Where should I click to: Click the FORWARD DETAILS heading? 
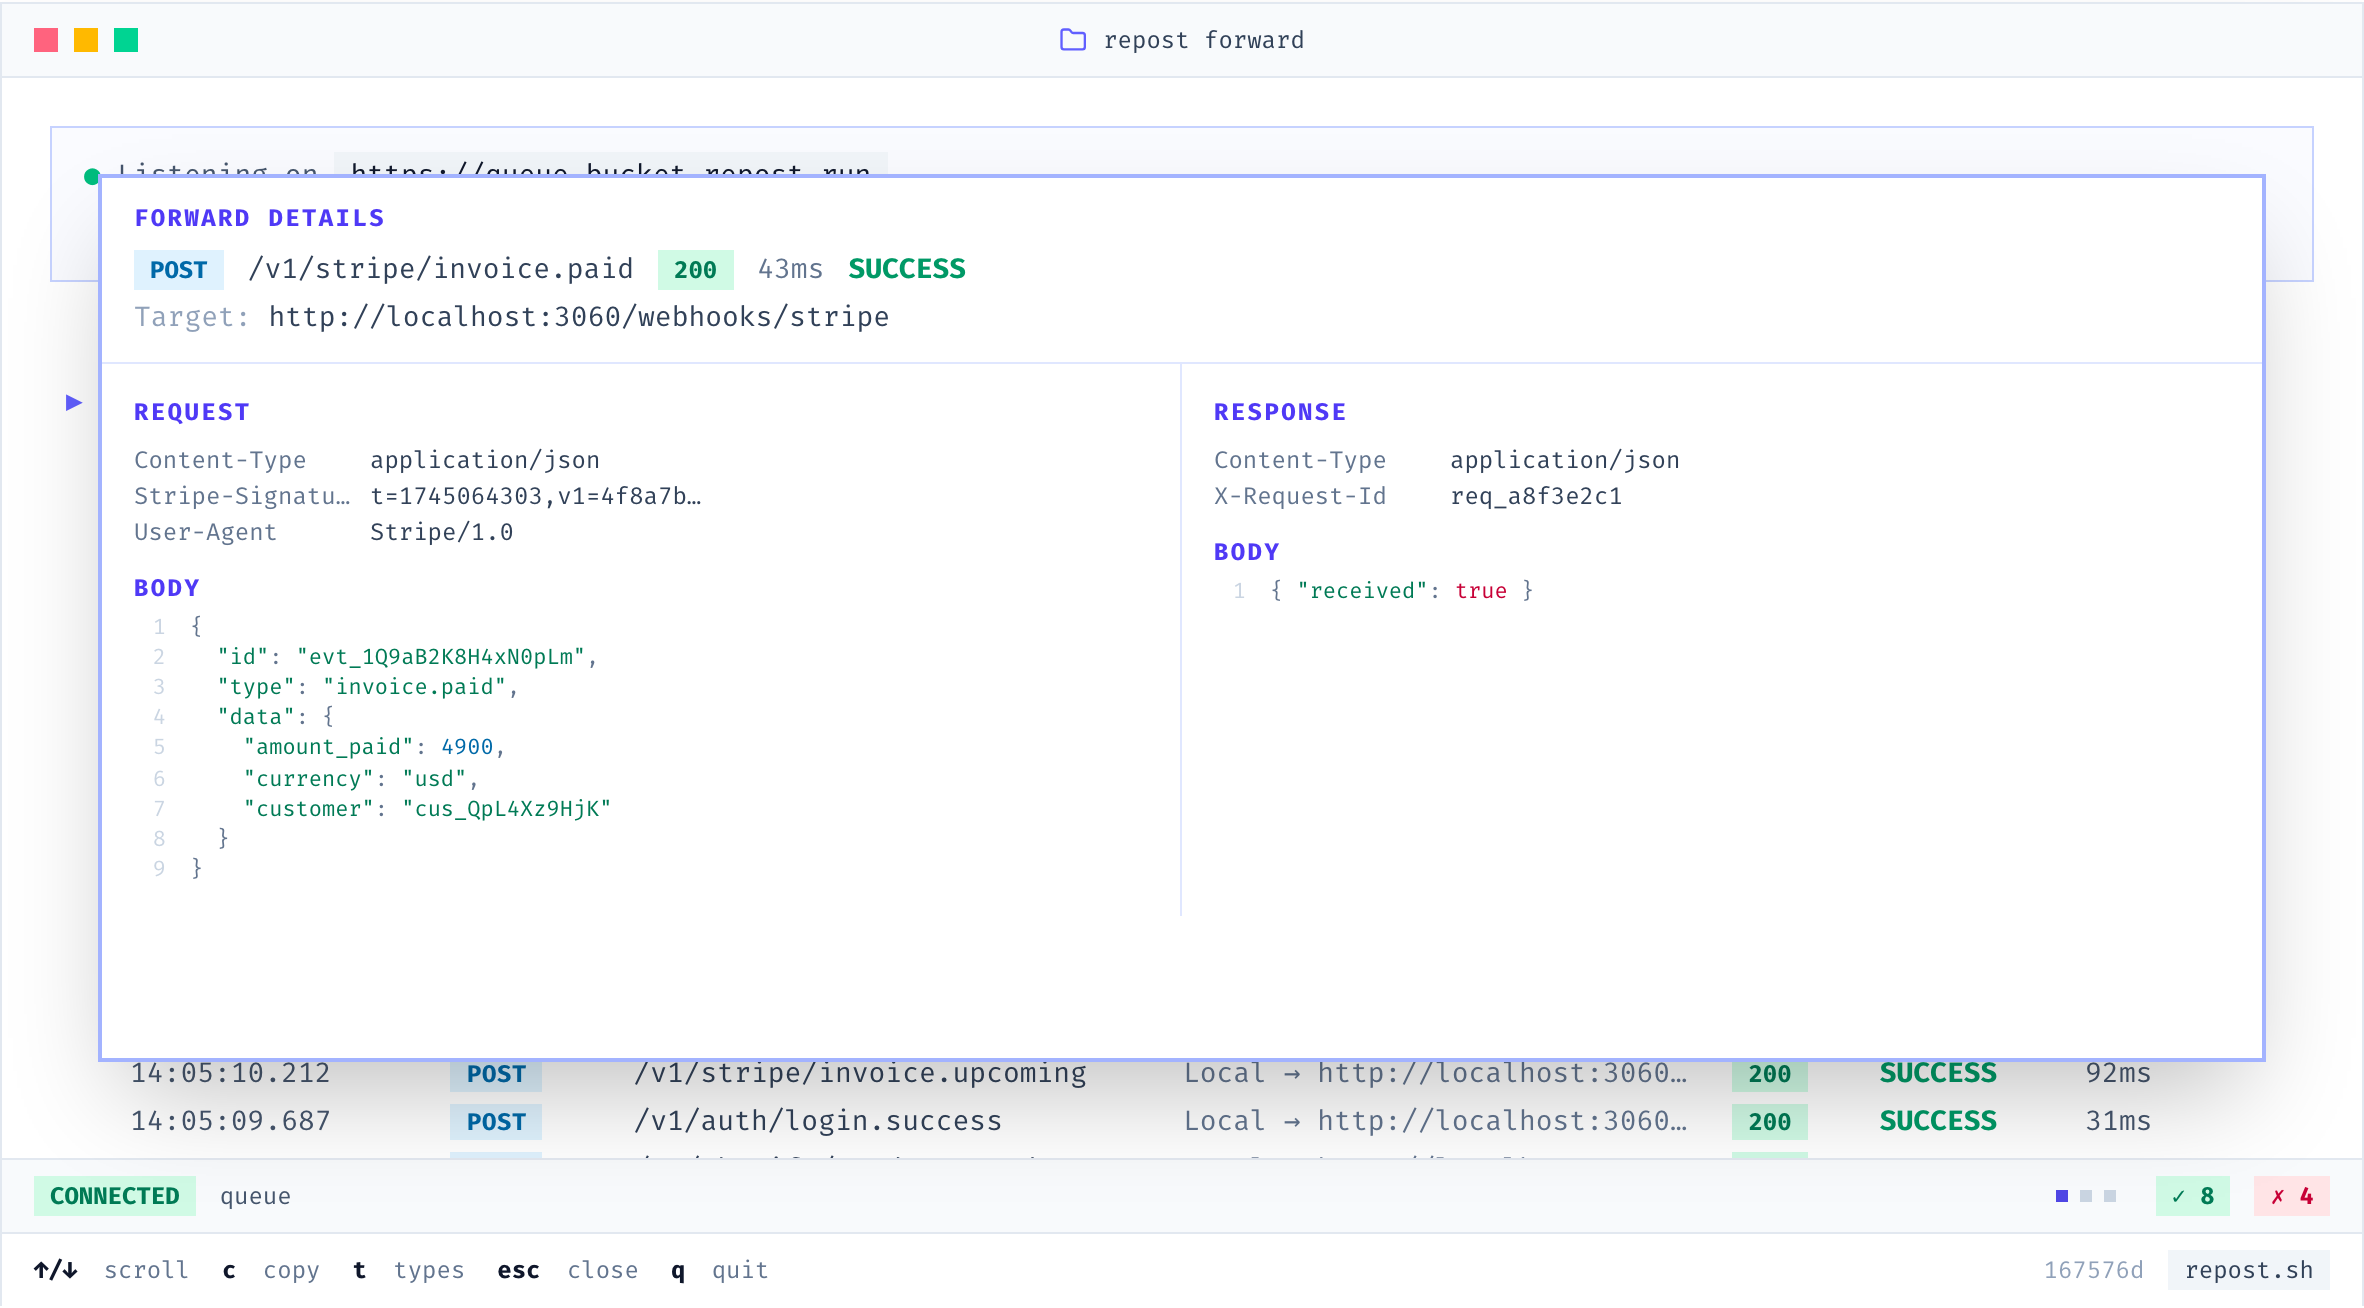[x=259, y=218]
